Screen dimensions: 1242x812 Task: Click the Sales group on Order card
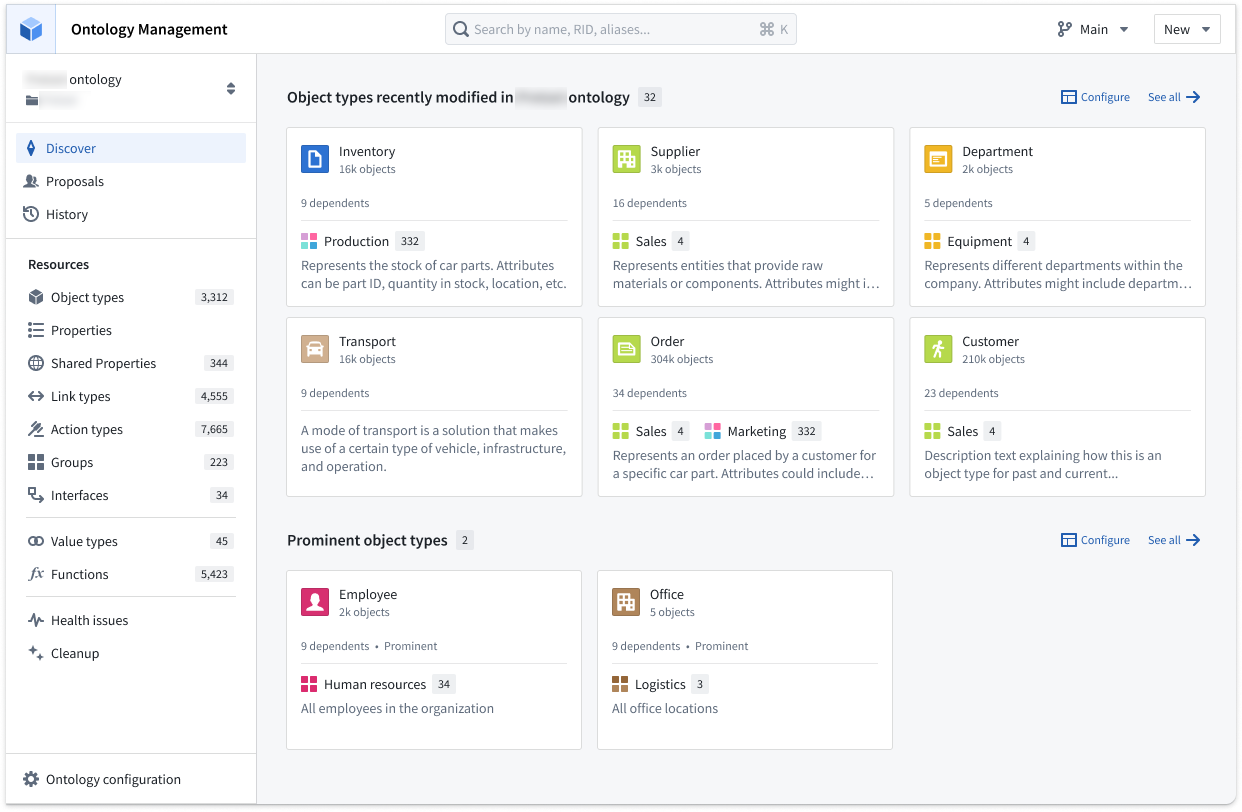click(x=650, y=431)
